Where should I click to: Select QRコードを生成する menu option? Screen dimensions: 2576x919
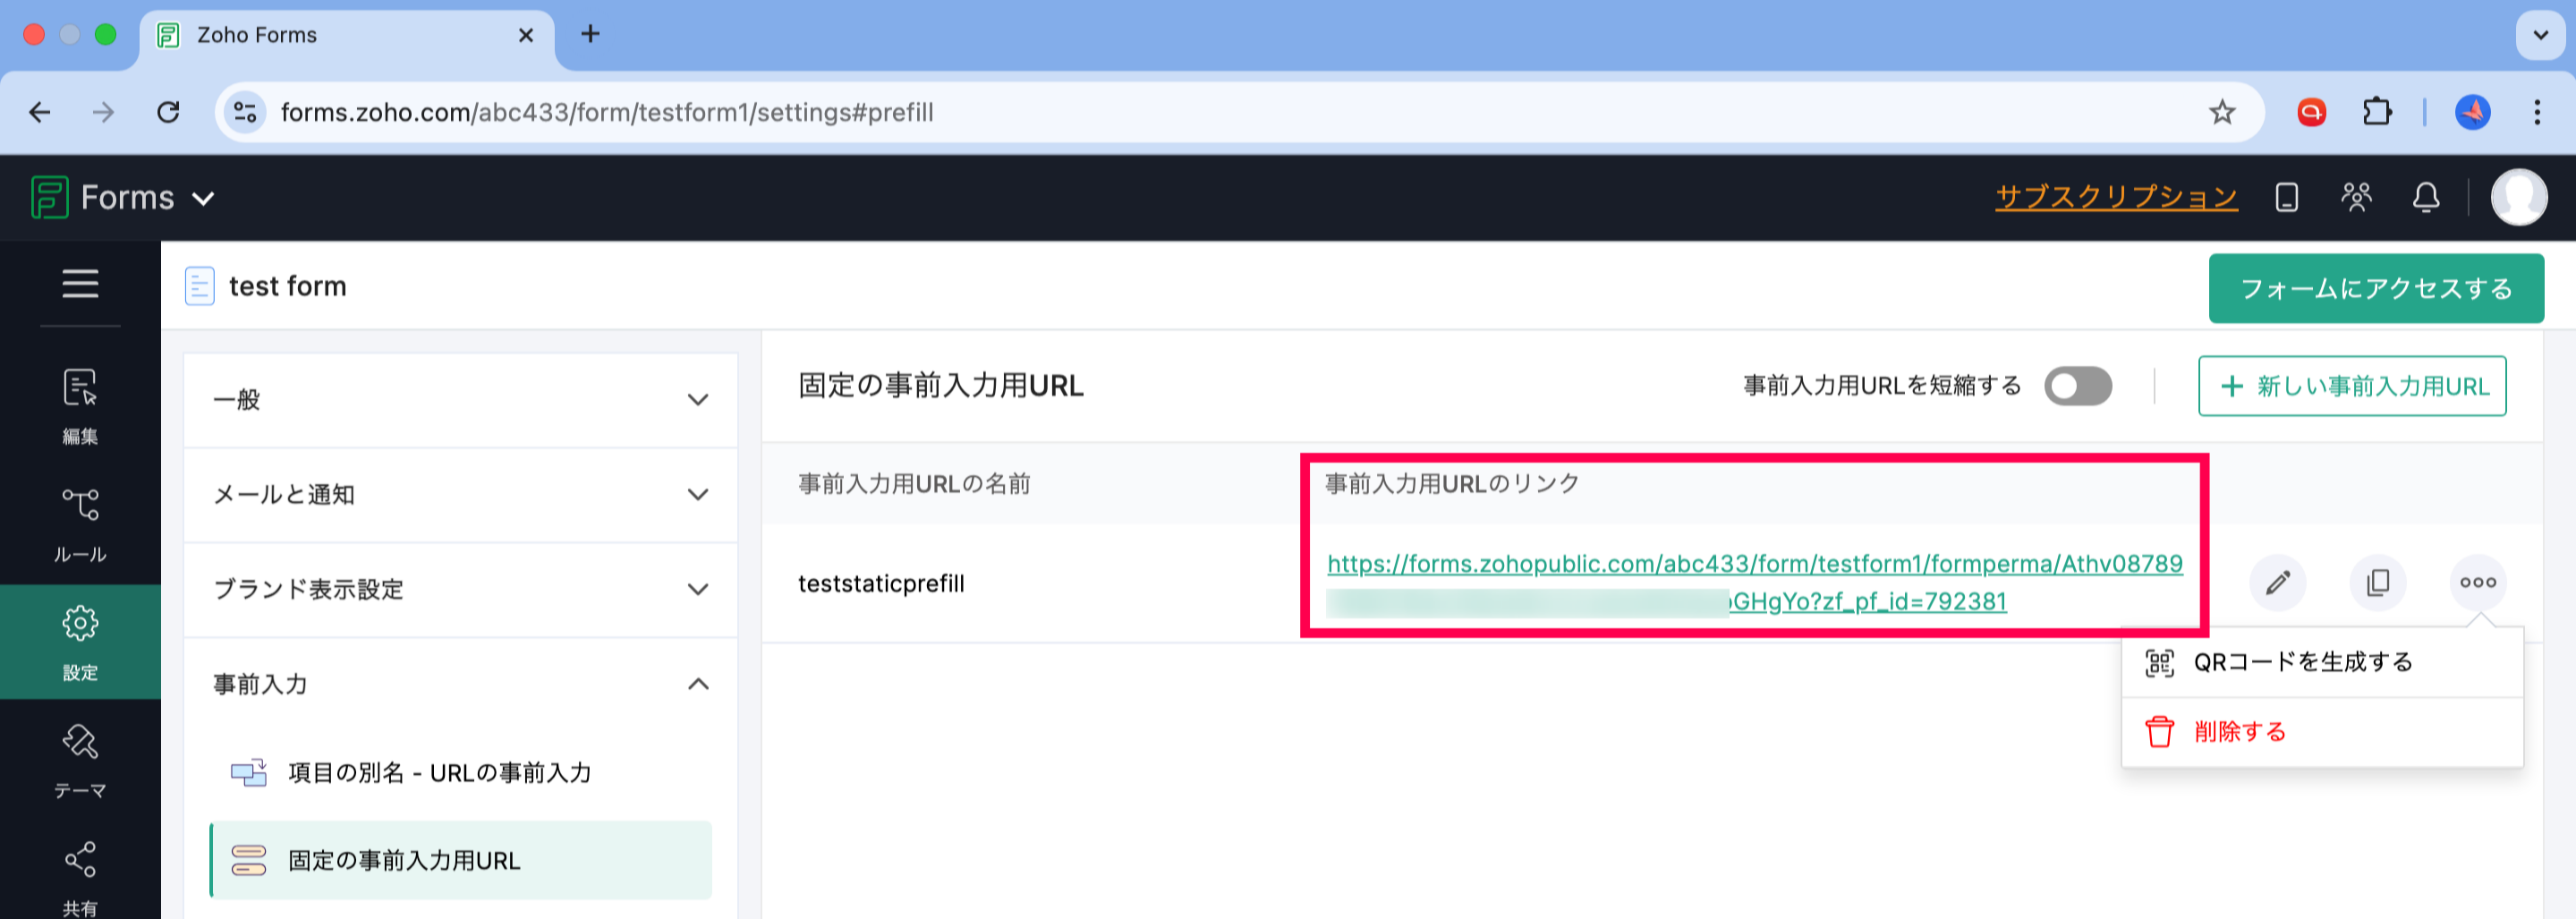2302,662
